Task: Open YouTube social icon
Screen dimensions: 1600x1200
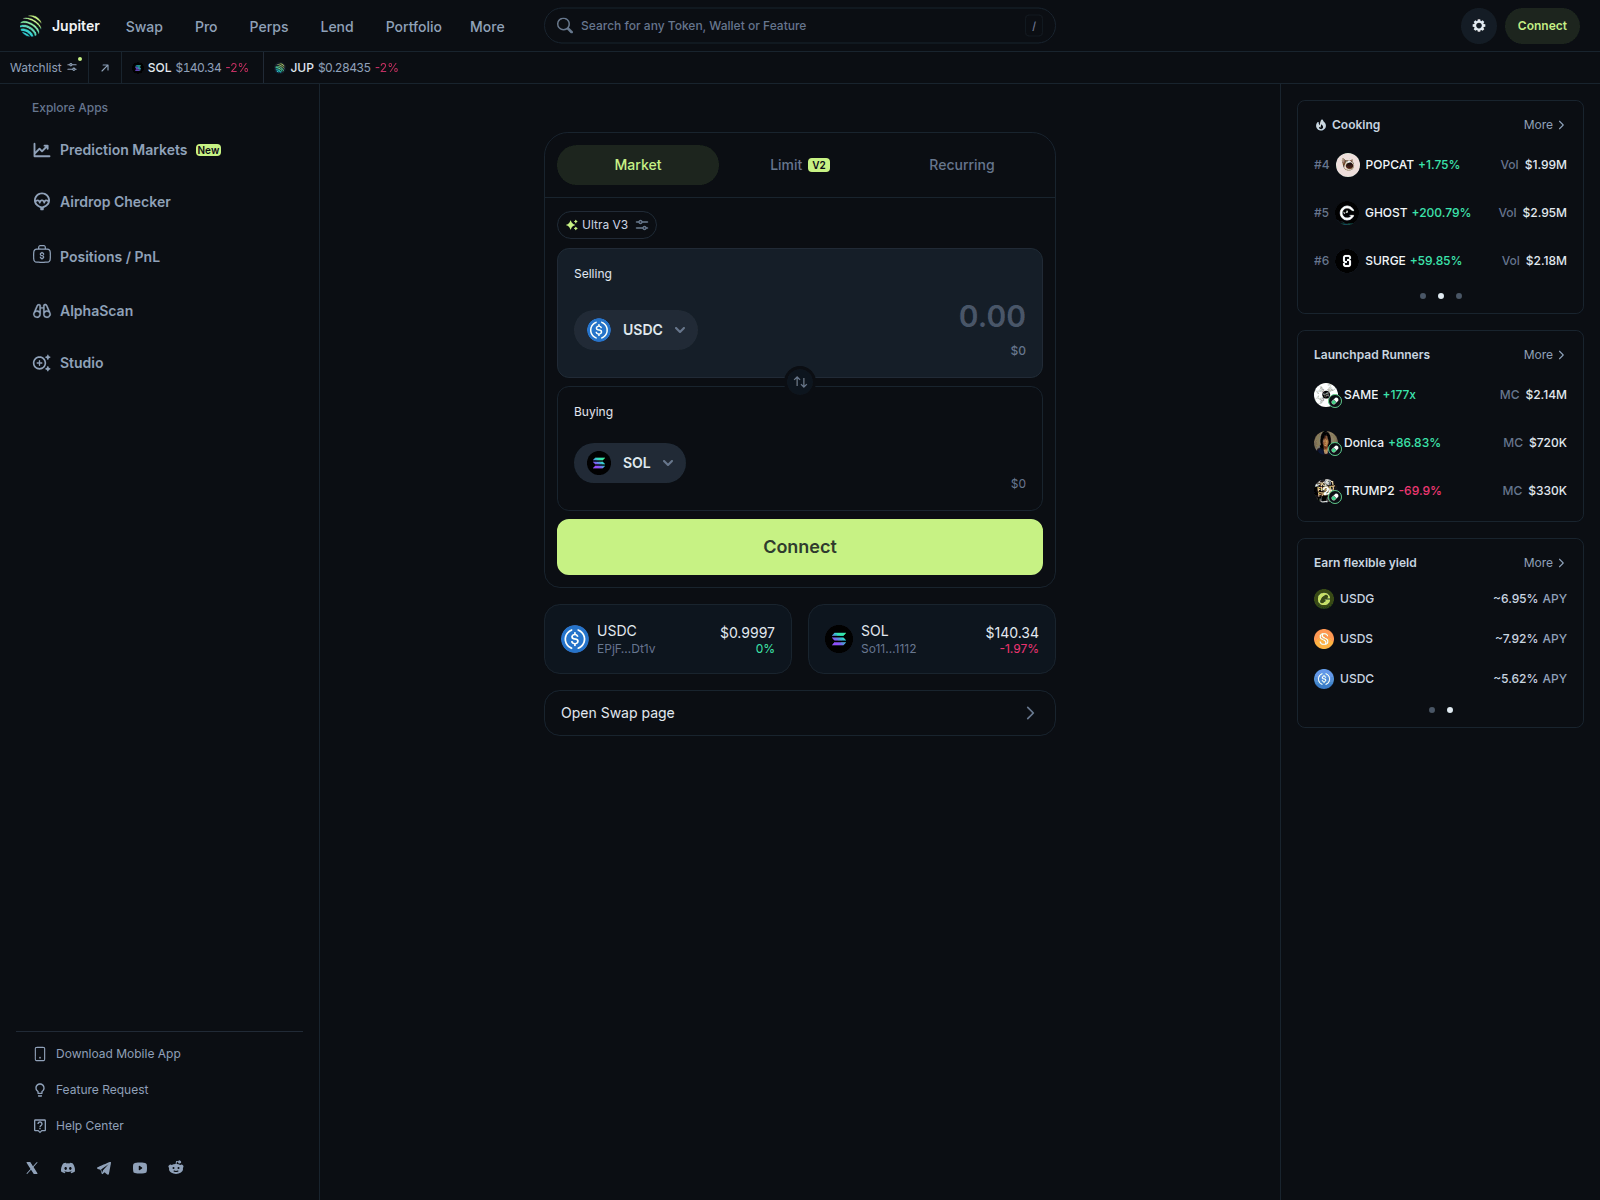Action: [140, 1168]
